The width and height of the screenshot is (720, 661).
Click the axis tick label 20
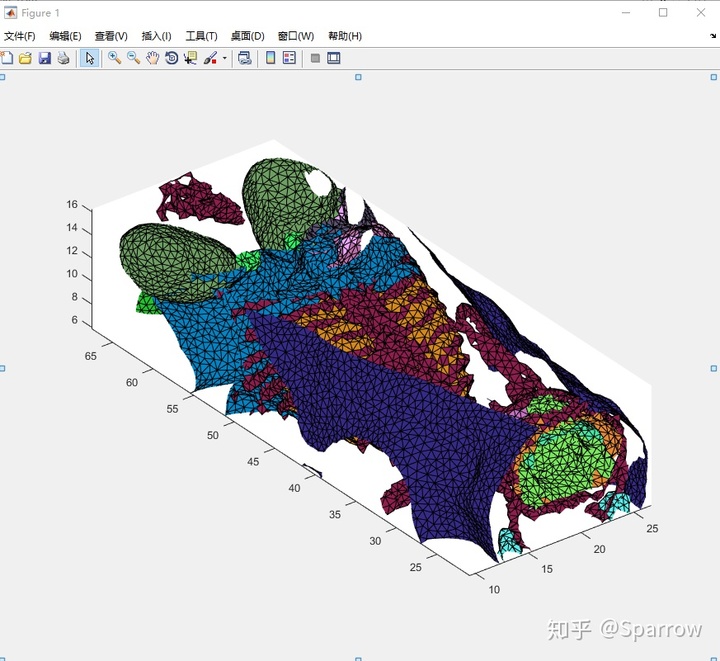599,549
